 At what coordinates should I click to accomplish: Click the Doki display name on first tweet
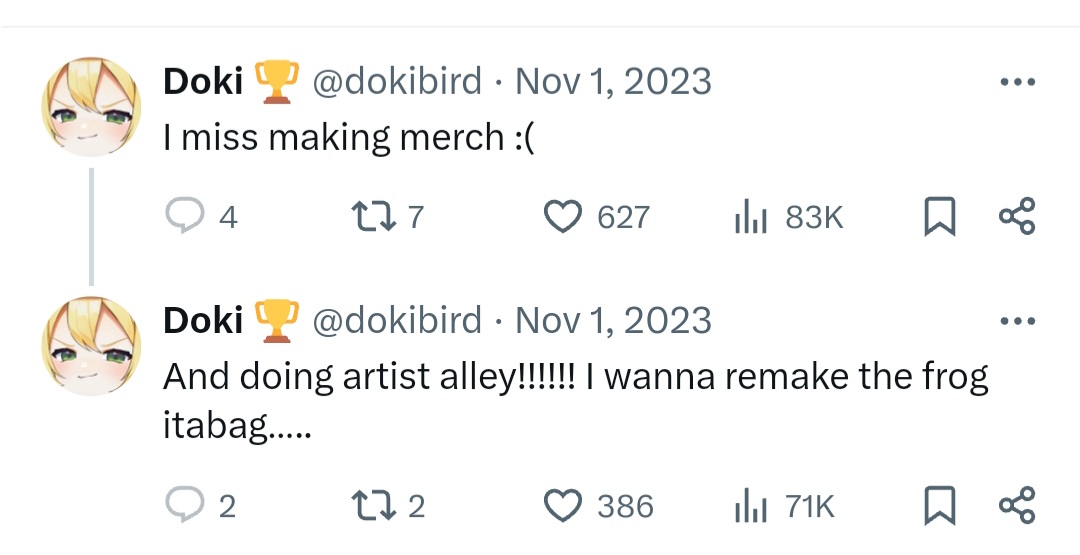203,81
